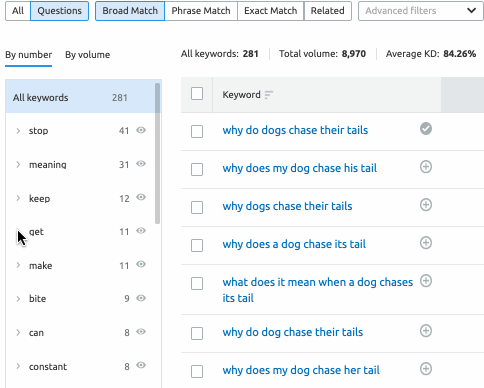Viewport: 484px width, 388px height.
Task: Toggle eye icon for 'constant' group
Action: 141,365
